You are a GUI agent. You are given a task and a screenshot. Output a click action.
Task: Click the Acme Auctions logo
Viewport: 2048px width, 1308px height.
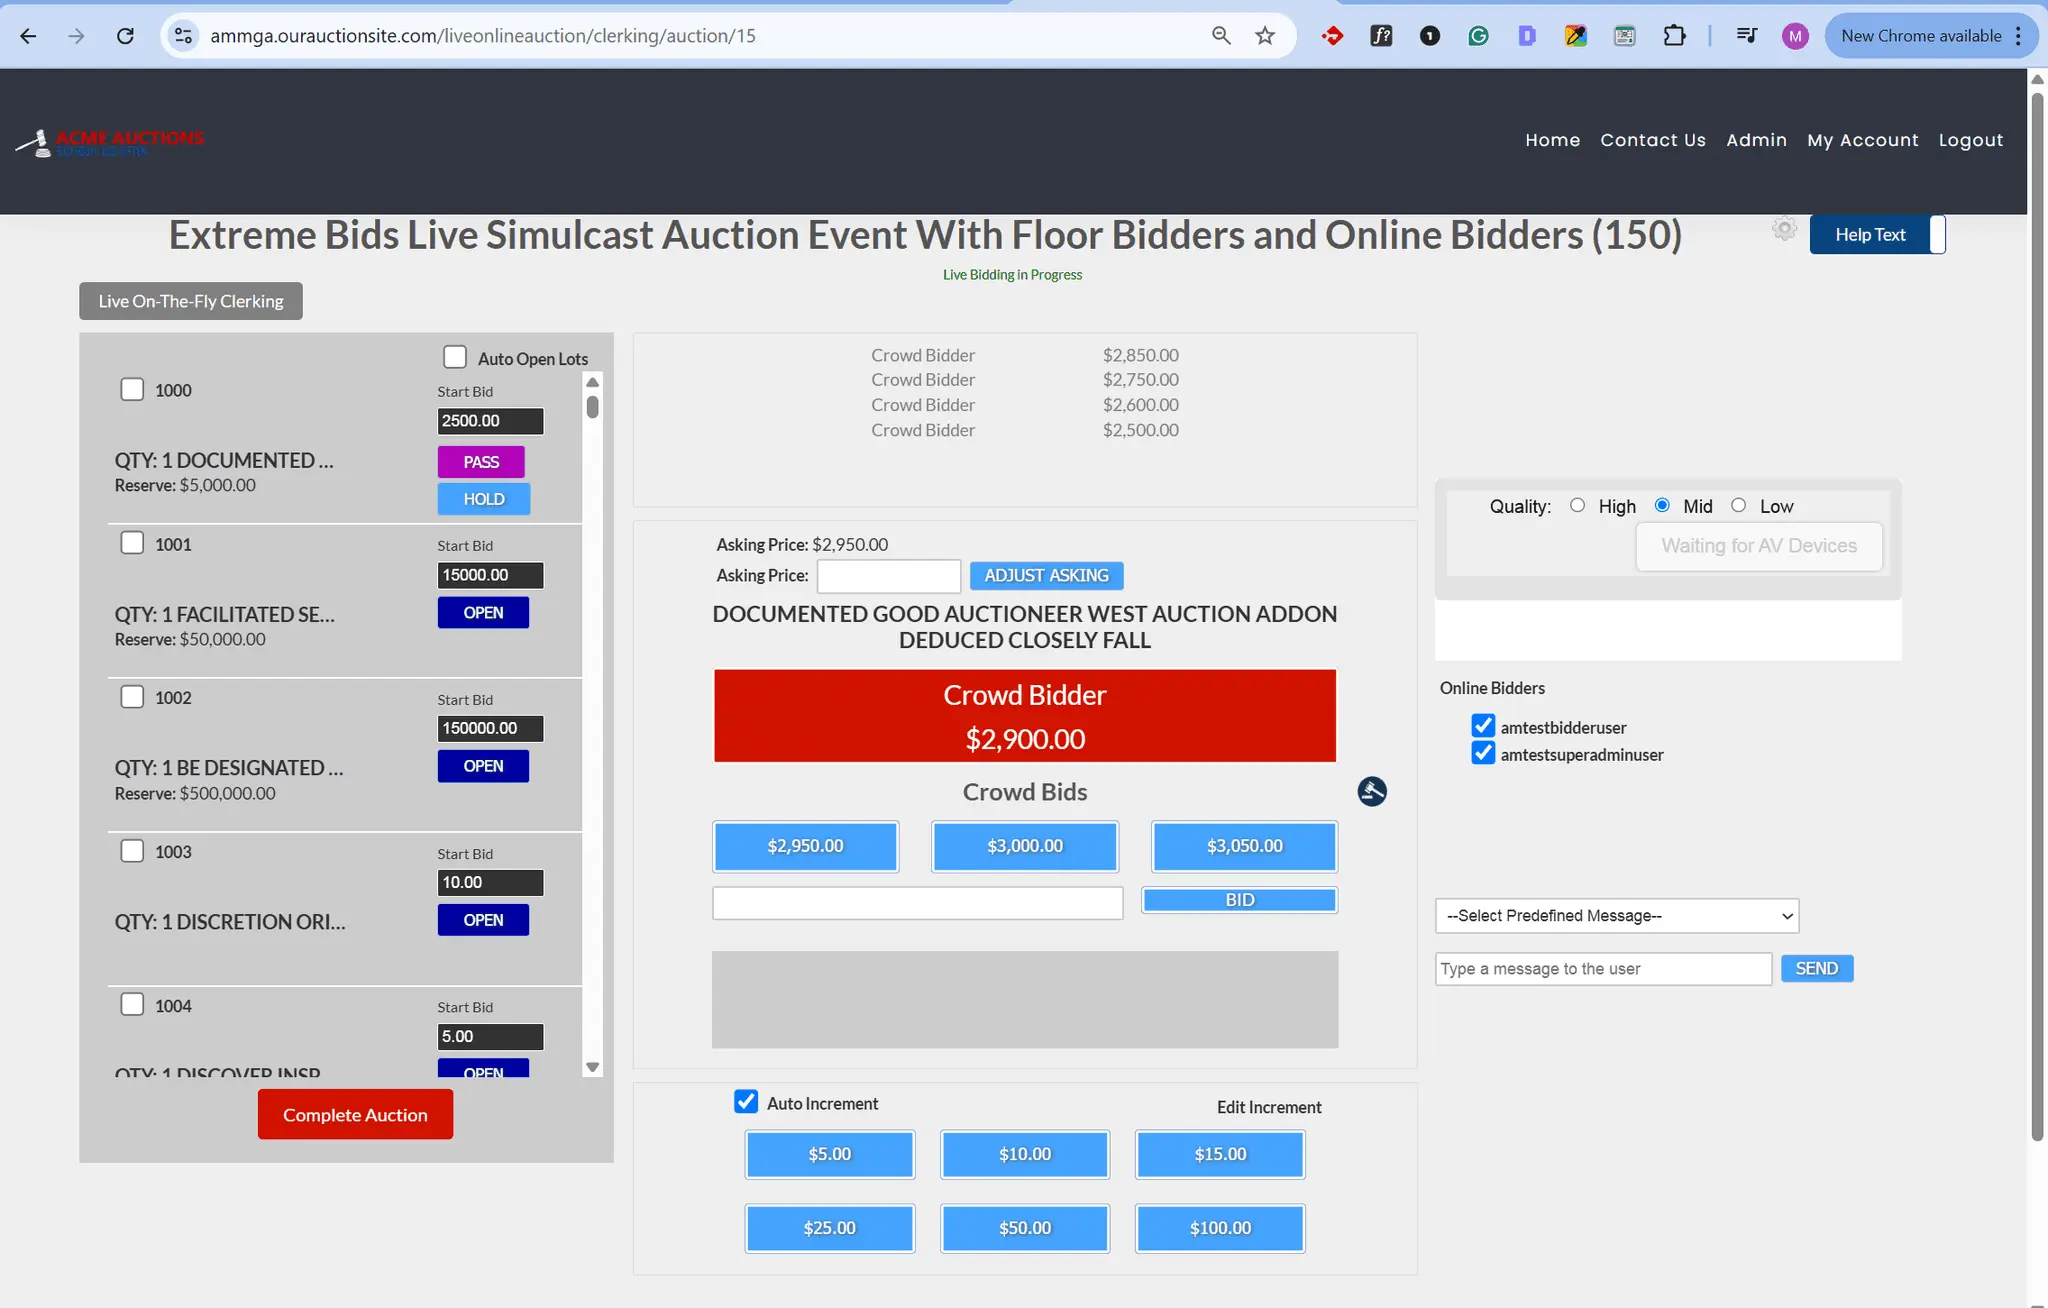110,143
